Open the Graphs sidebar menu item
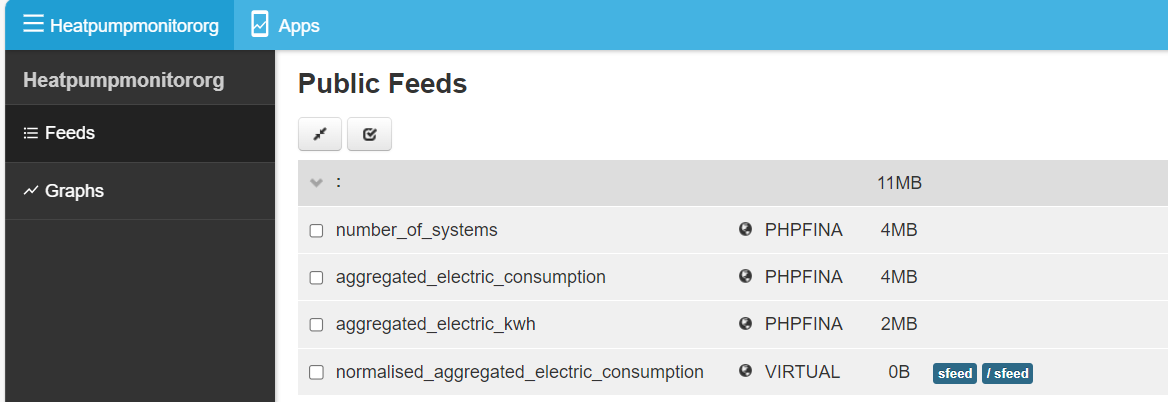This screenshot has width=1168, height=402. pos(140,191)
